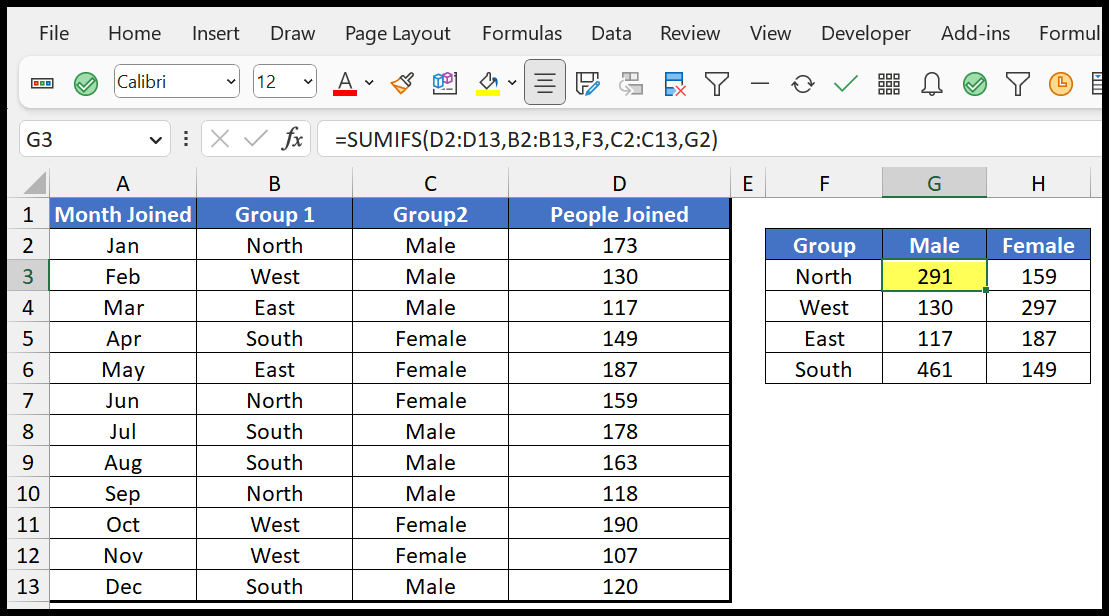
Task: Select cell containing 461
Action: tap(934, 369)
